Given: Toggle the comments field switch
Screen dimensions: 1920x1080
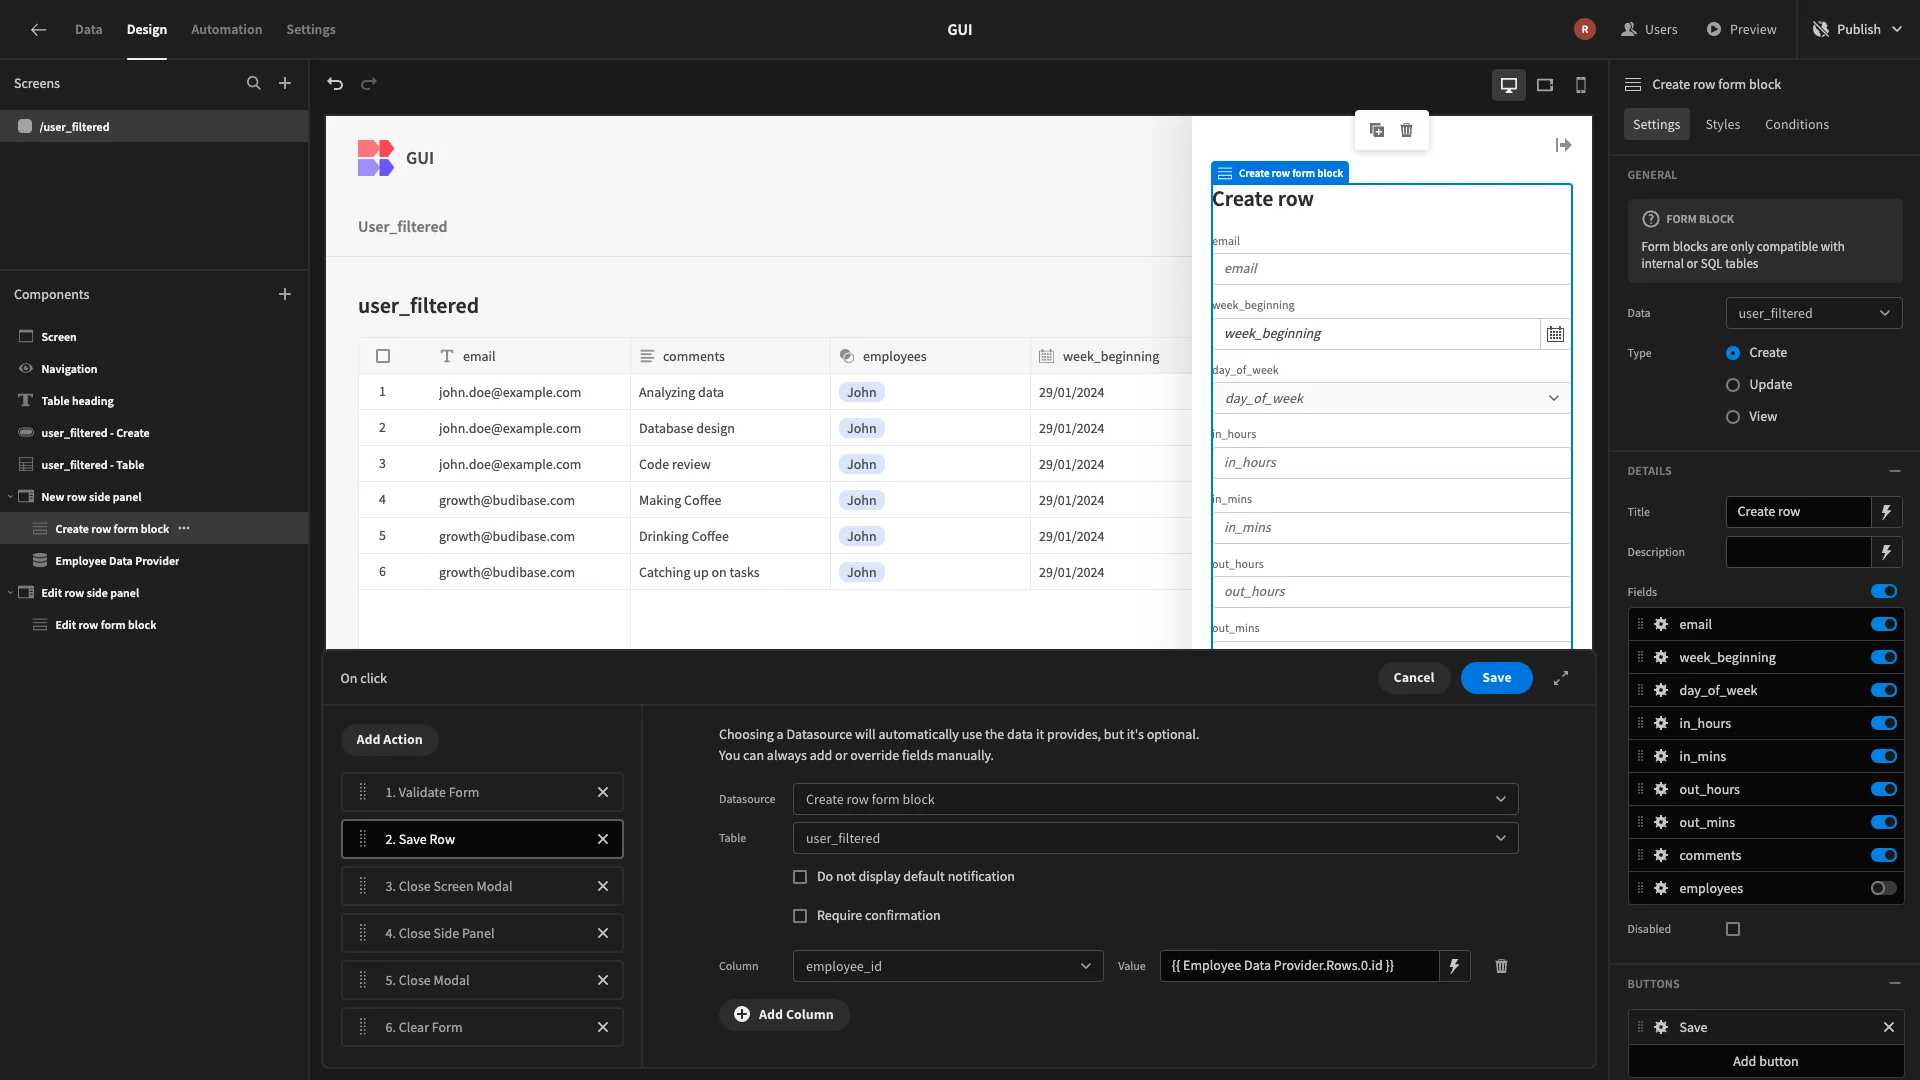Looking at the screenshot, I should coord(1884,855).
